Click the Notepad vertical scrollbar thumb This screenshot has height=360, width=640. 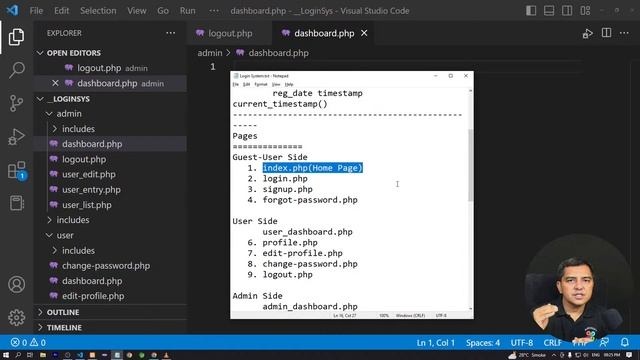tap(471, 165)
